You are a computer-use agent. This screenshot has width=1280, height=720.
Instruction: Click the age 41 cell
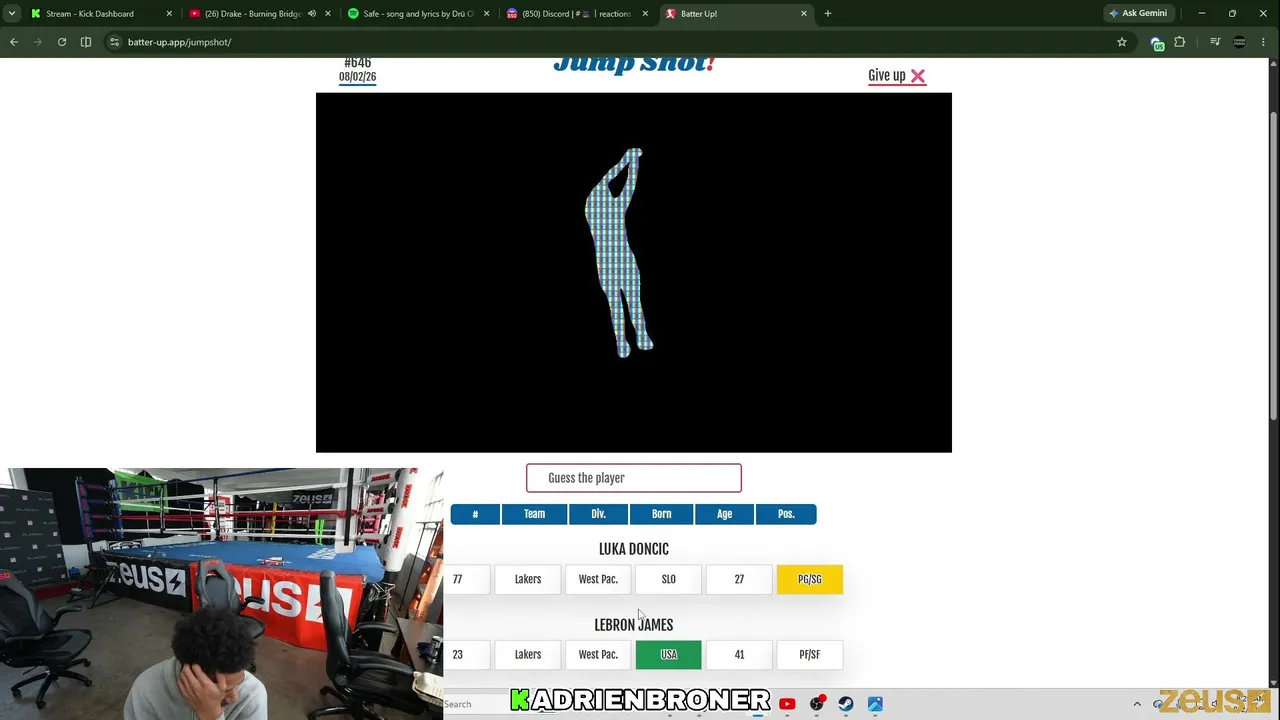[x=739, y=655]
